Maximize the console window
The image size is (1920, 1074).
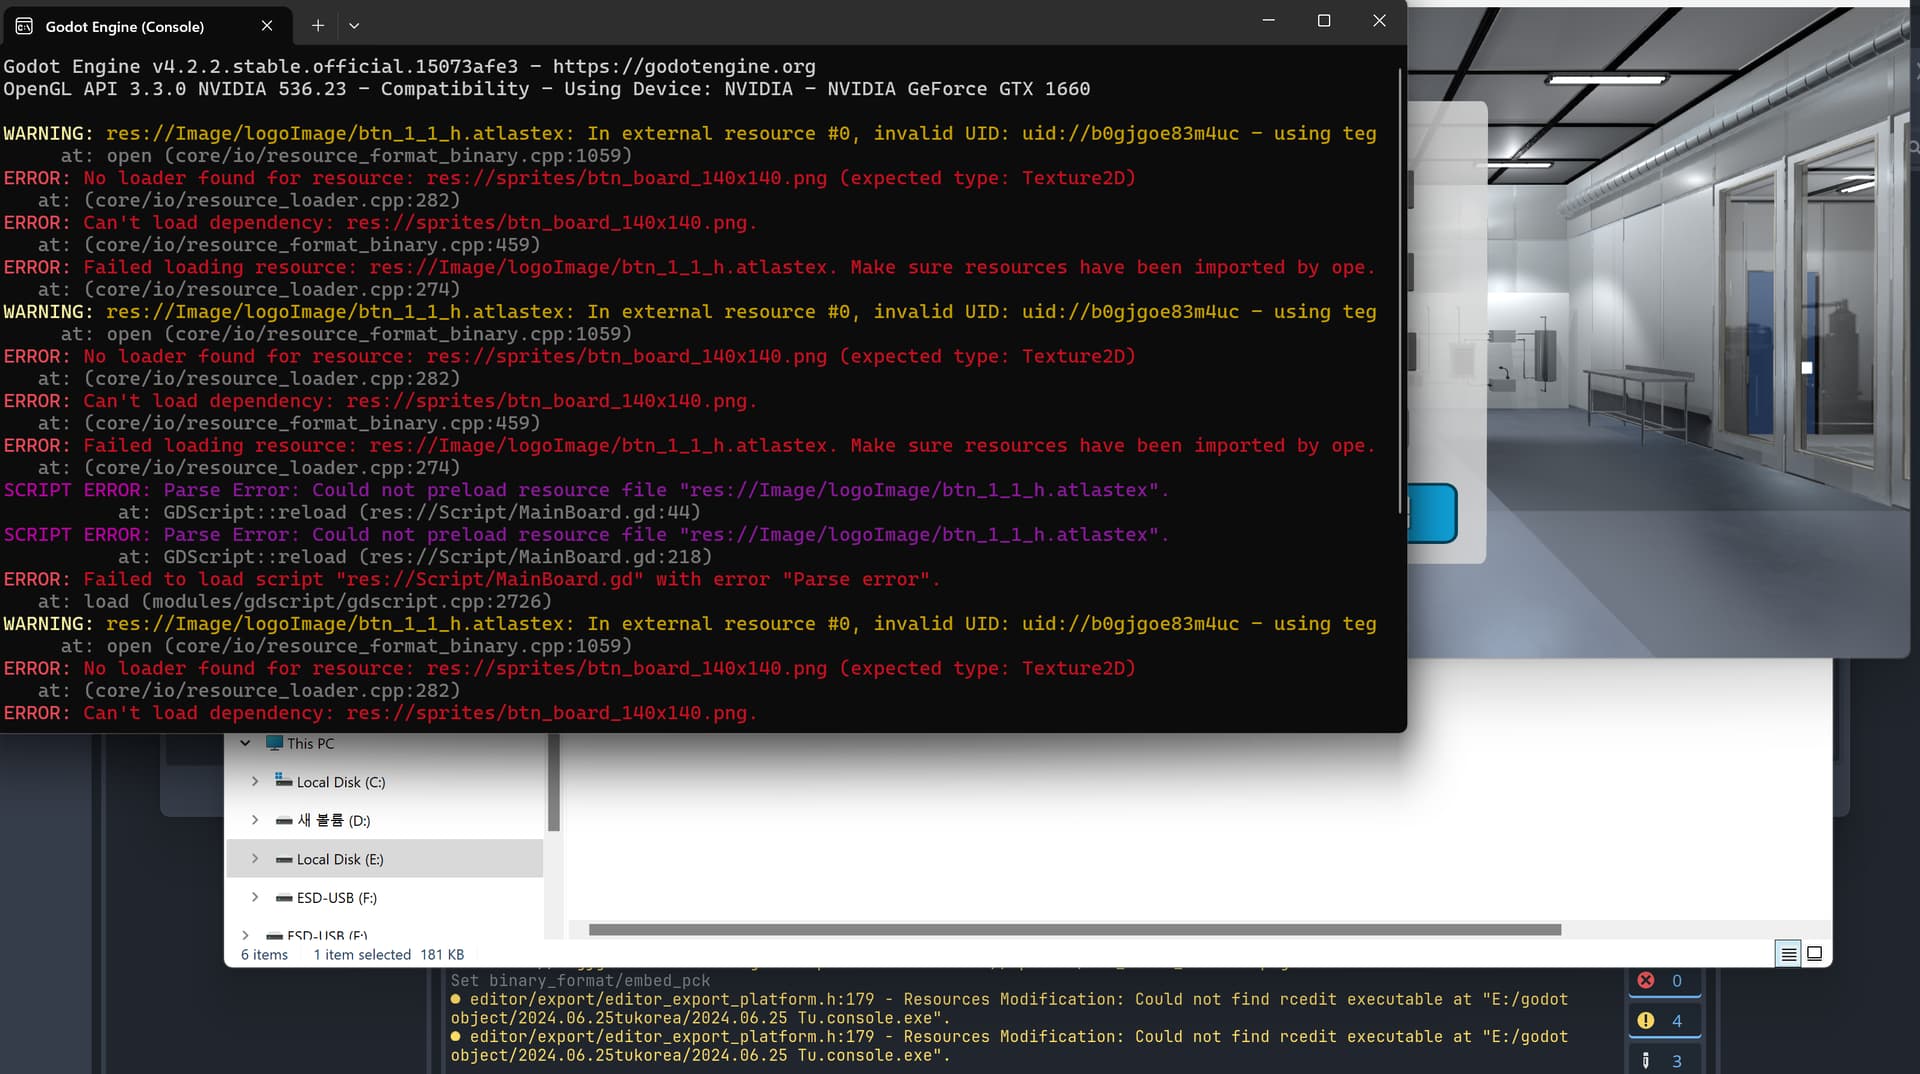[1324, 21]
